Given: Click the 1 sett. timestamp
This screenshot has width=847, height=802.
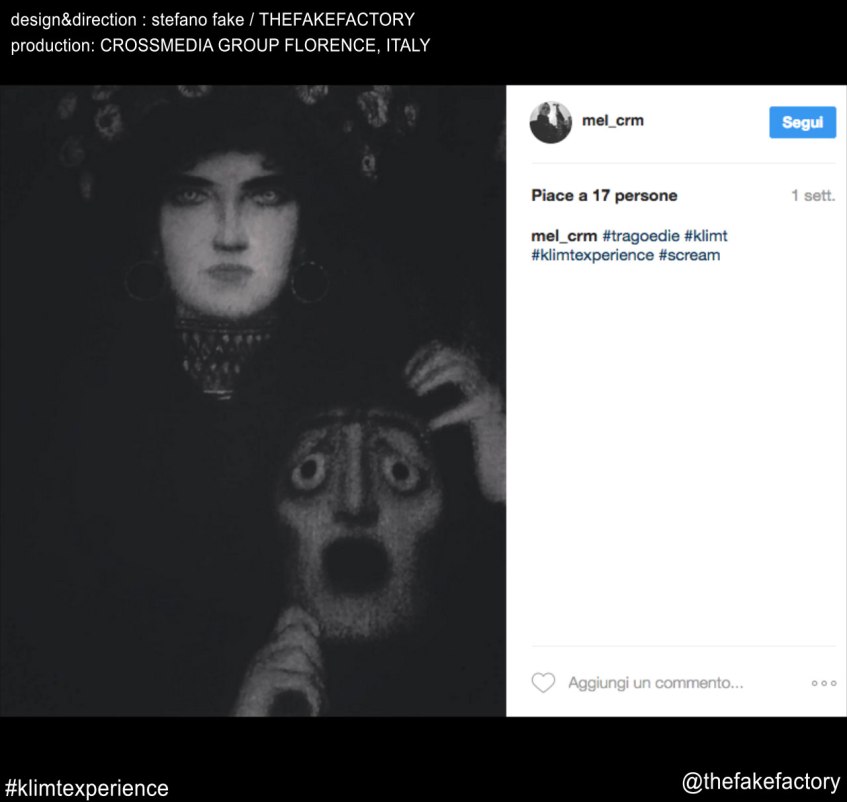Looking at the screenshot, I should coord(813,196).
